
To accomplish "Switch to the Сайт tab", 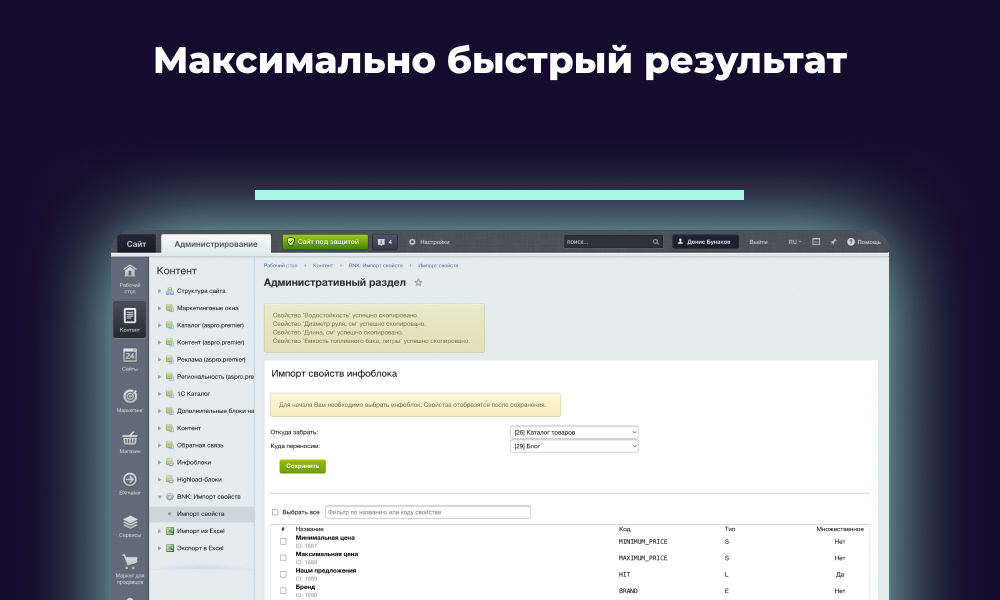I will [x=136, y=244].
